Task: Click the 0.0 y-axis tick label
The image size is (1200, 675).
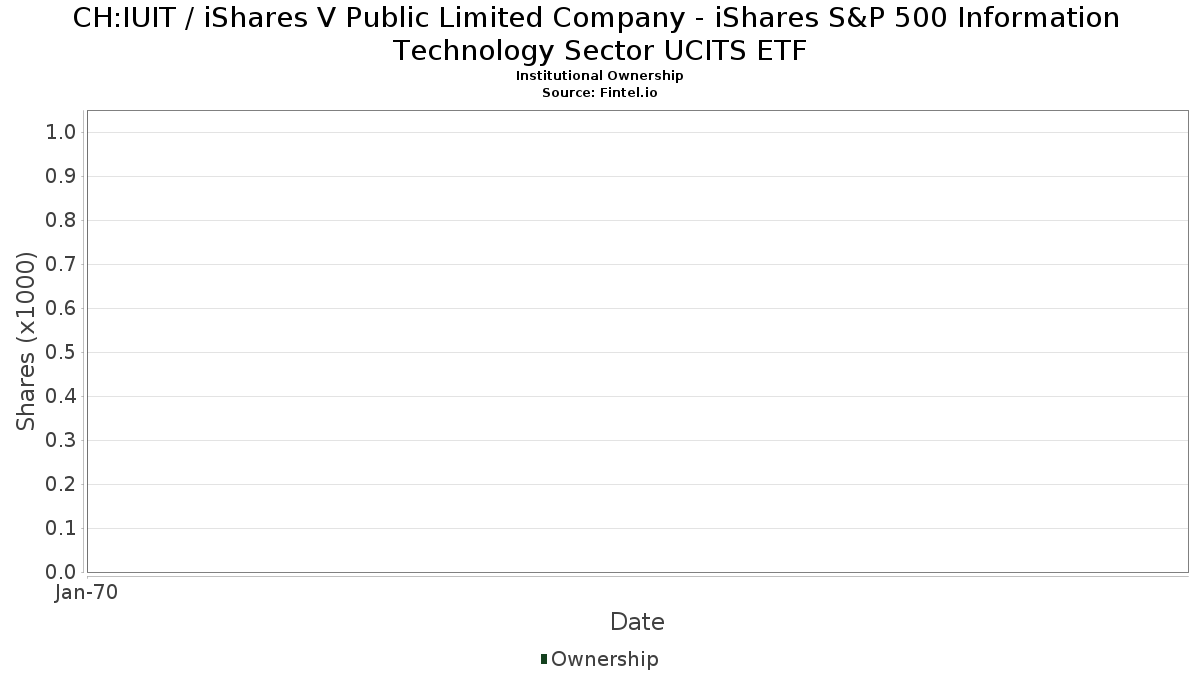Action: 61,572
